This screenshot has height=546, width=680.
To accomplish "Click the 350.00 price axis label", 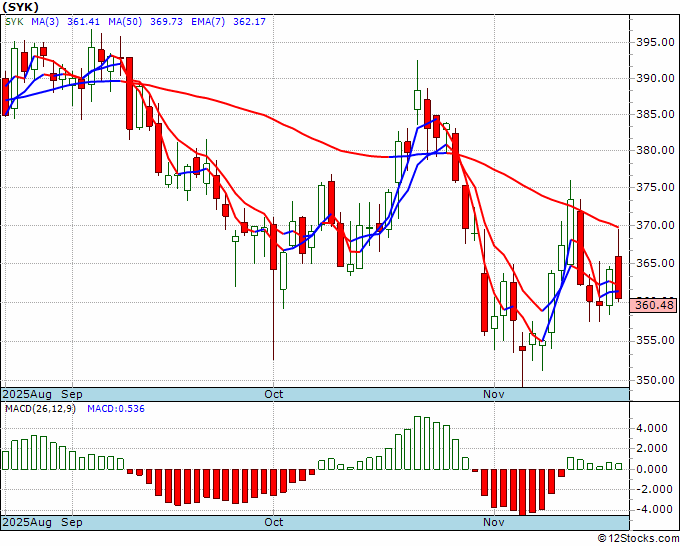I will [655, 380].
